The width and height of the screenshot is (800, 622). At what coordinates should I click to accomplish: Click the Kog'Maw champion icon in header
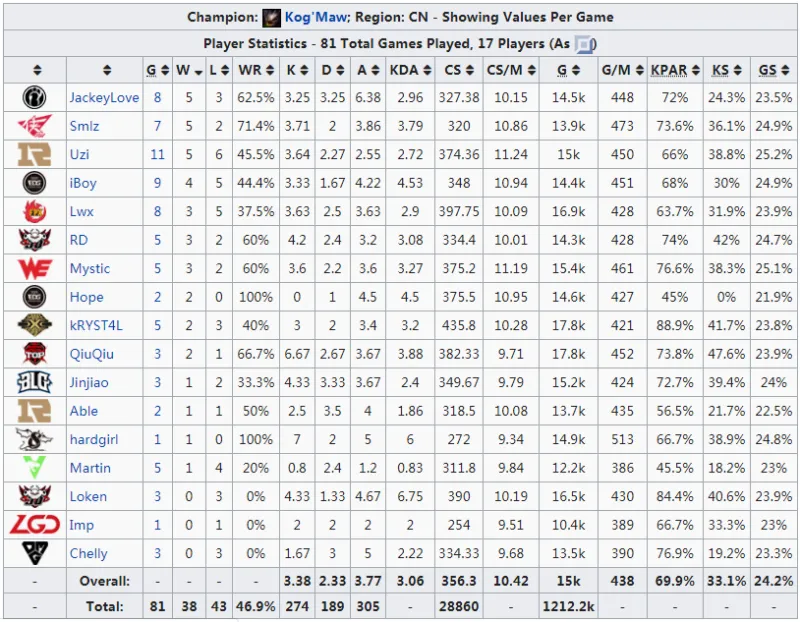pos(273,17)
